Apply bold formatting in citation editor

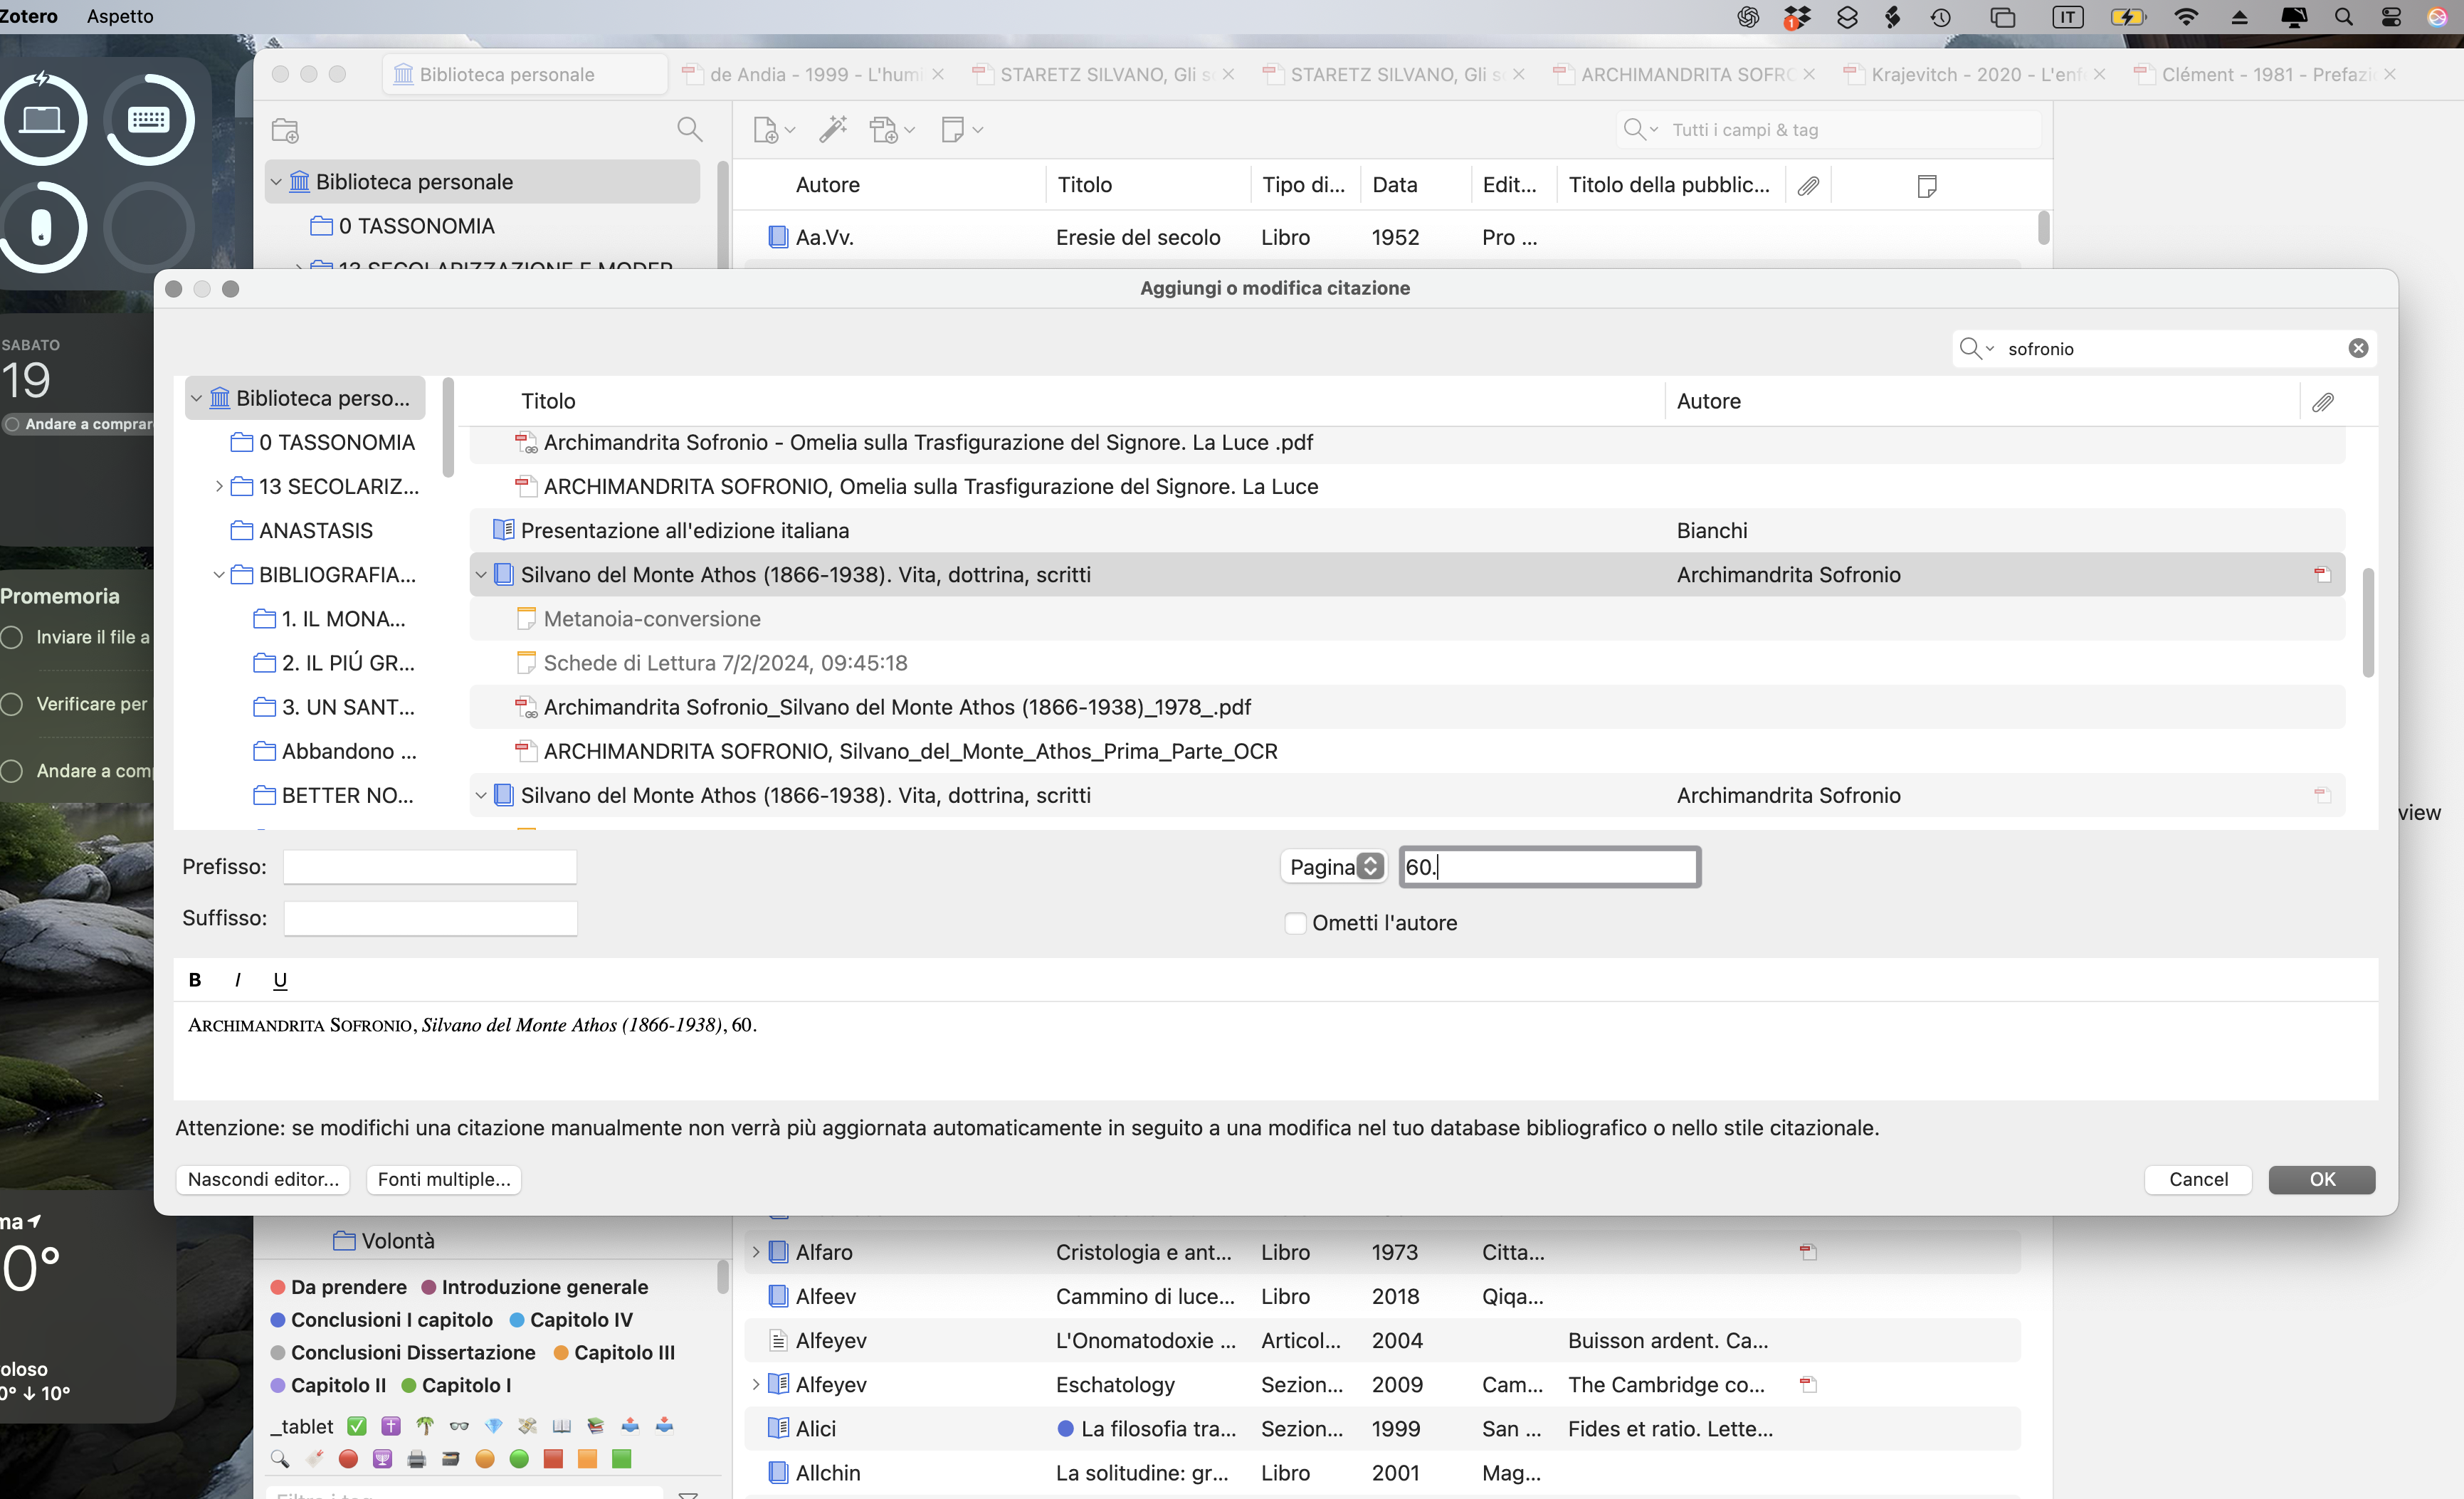coord(195,980)
